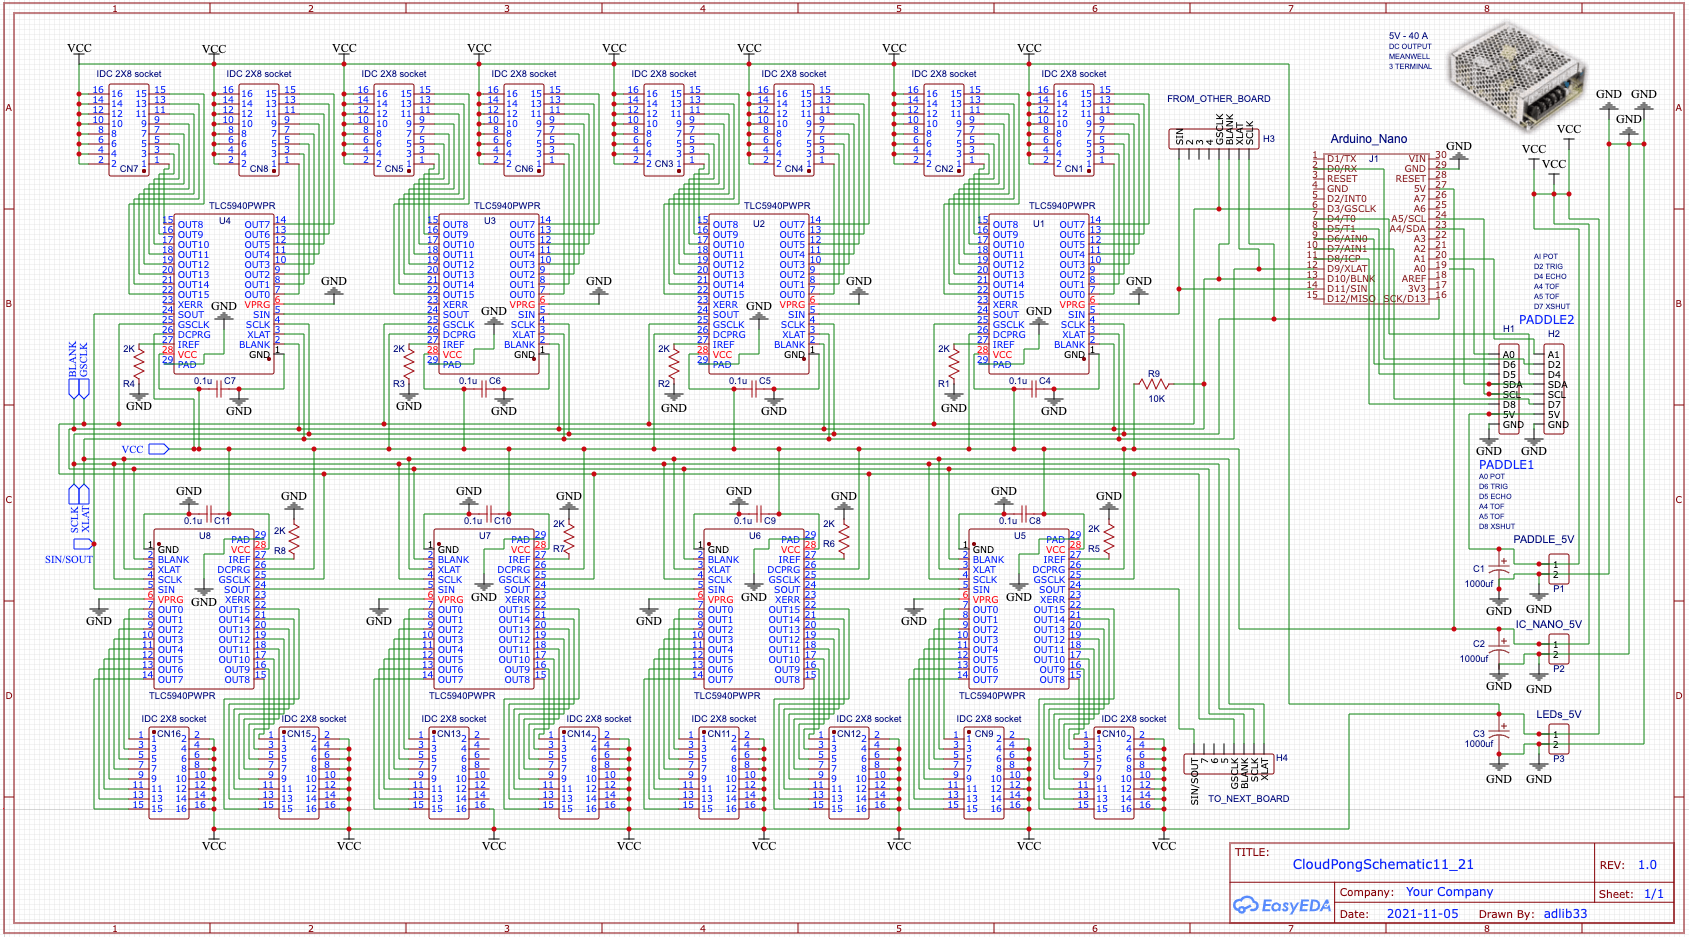This screenshot has height=937, width=1689.
Task: Click the C2 capacitor designator
Action: (x=1478, y=644)
